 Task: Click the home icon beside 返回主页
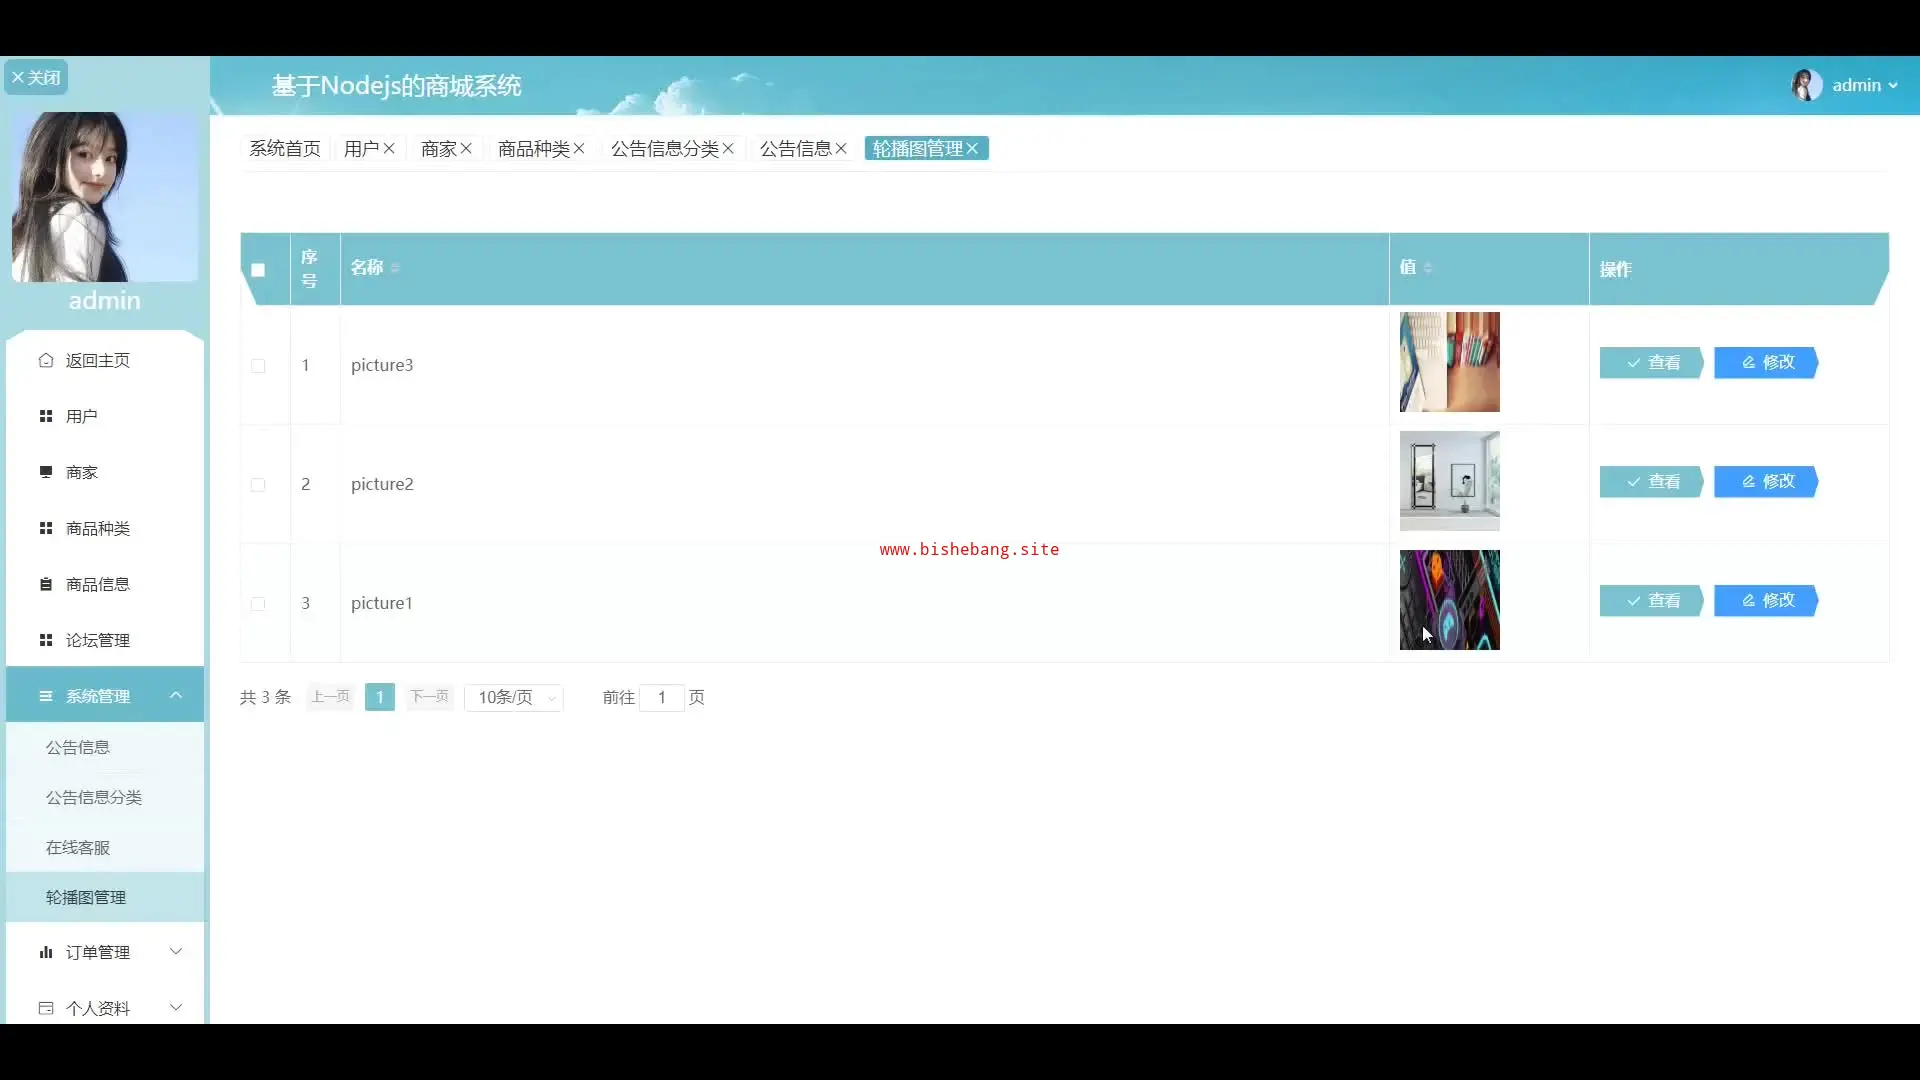tap(46, 360)
